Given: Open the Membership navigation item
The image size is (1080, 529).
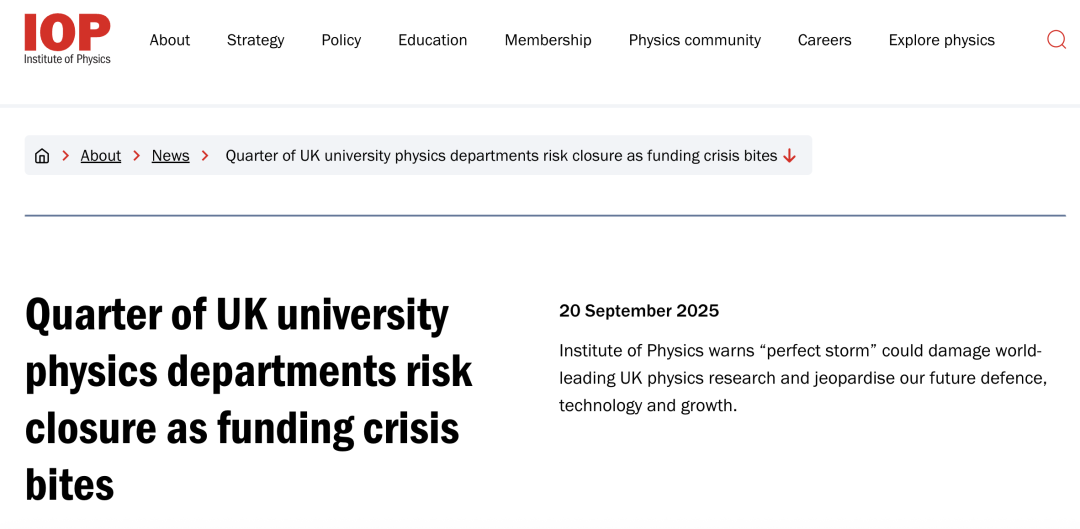Looking at the screenshot, I should tap(548, 40).
